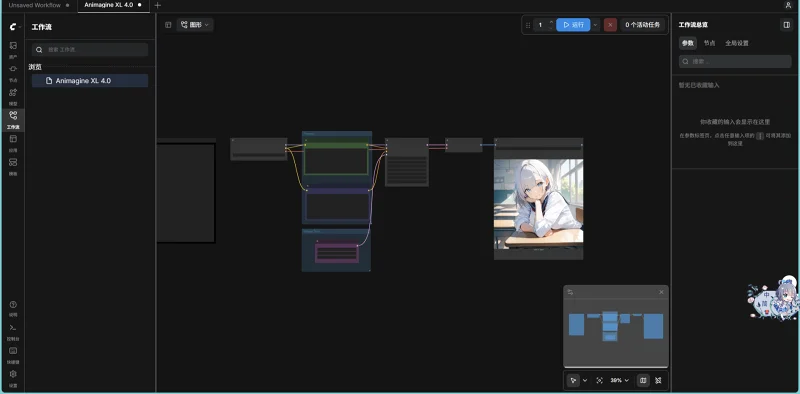Open the 0 个活动任务 active tasks button

tap(643, 24)
